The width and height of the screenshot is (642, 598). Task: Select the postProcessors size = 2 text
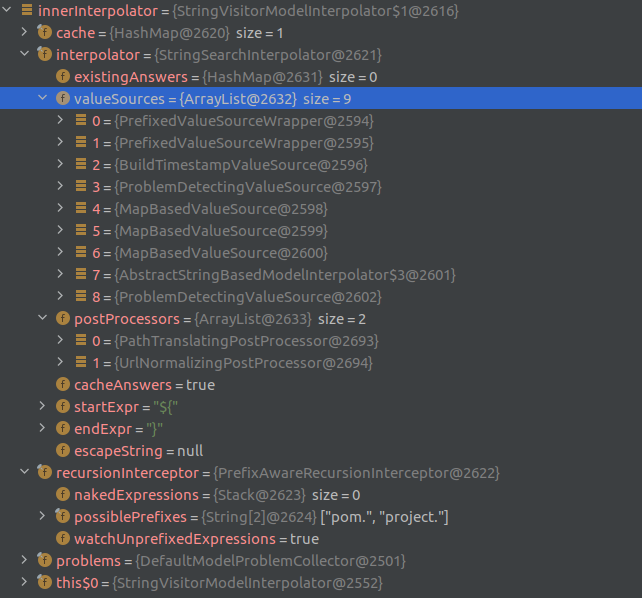tap(342, 319)
